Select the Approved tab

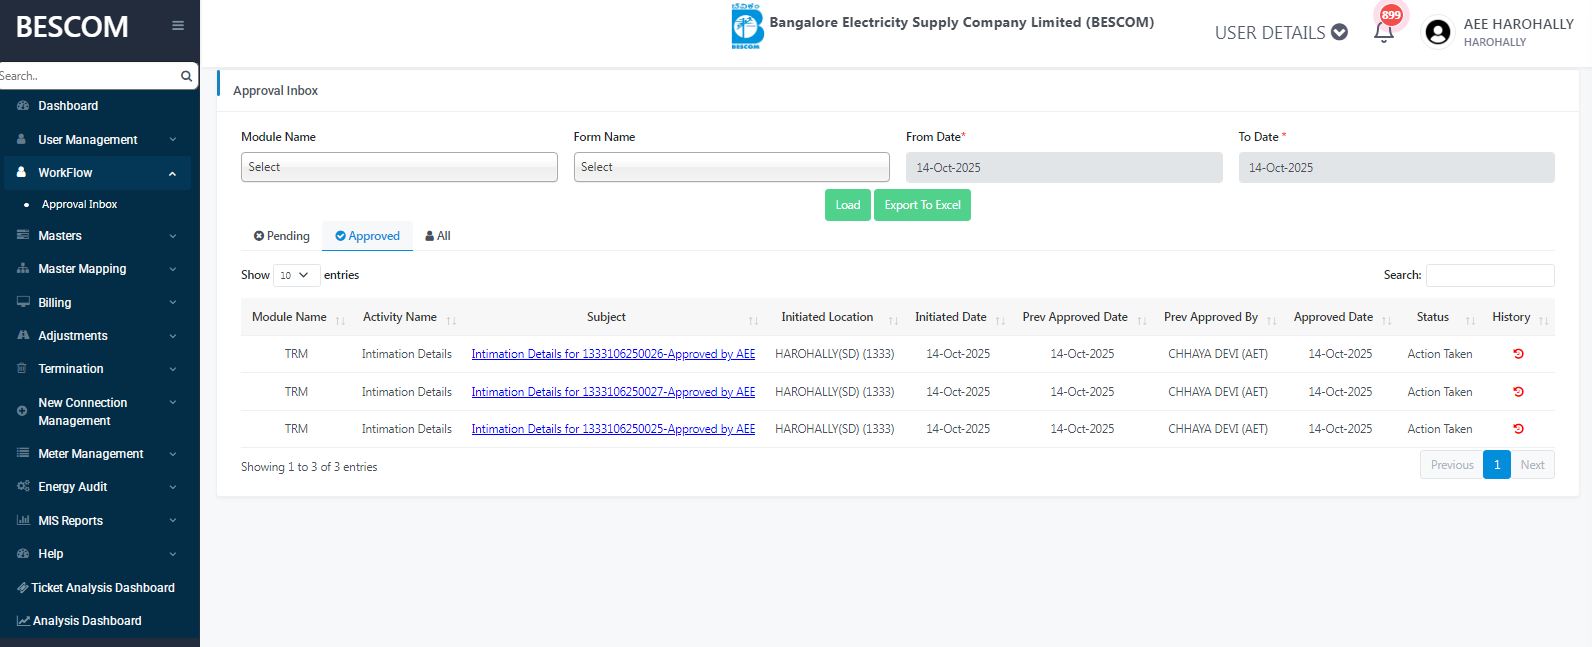[x=367, y=236]
